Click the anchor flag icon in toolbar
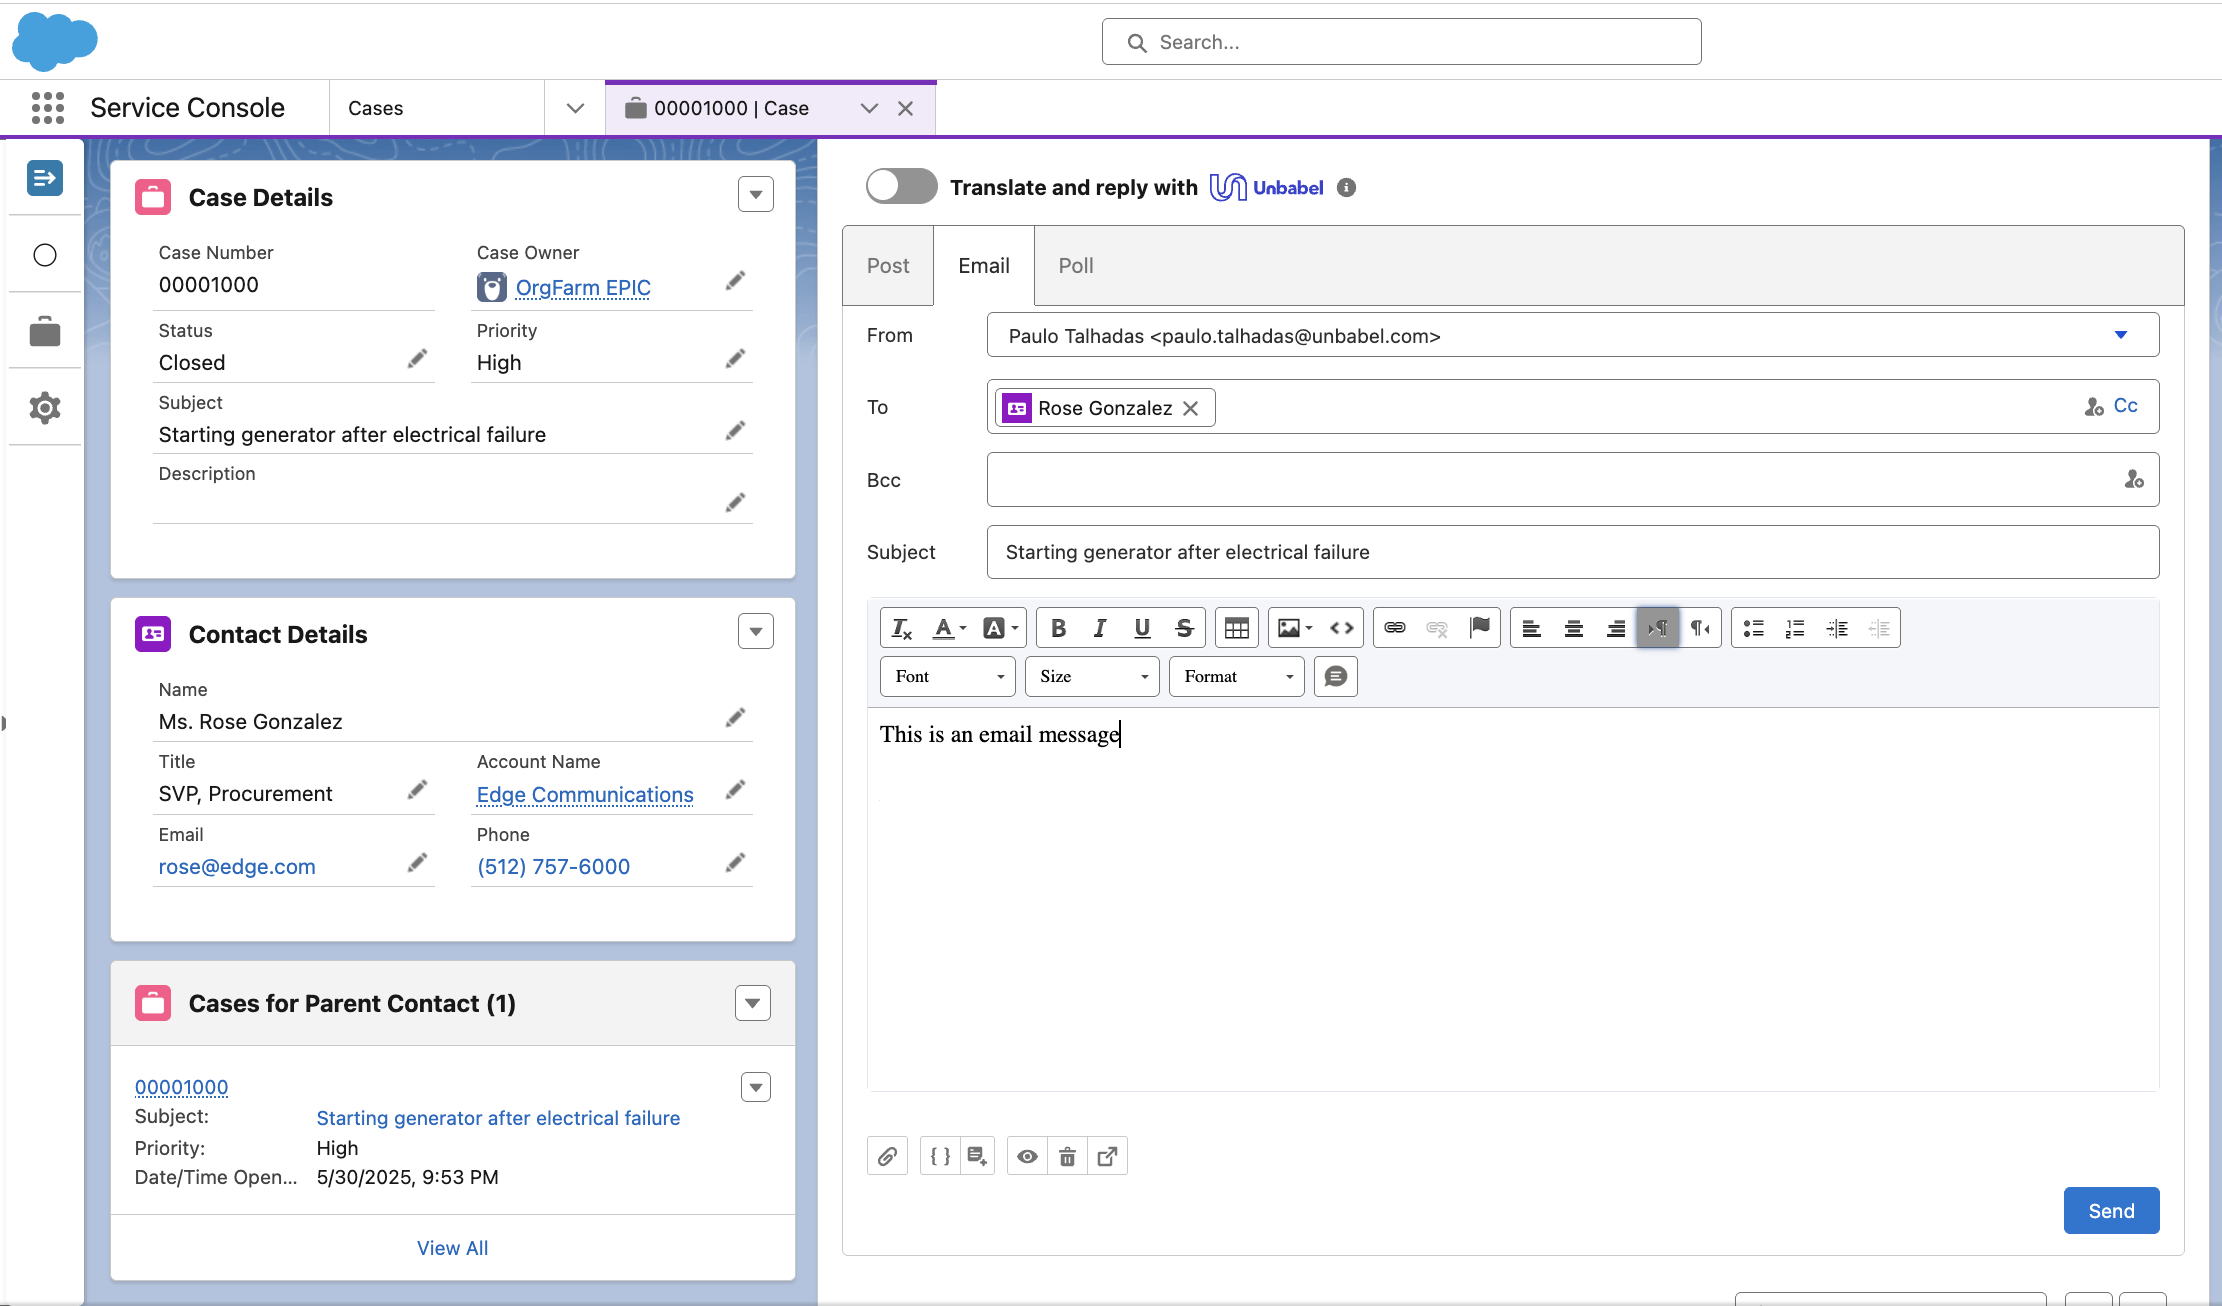This screenshot has height=1306, width=2222. (x=1479, y=628)
